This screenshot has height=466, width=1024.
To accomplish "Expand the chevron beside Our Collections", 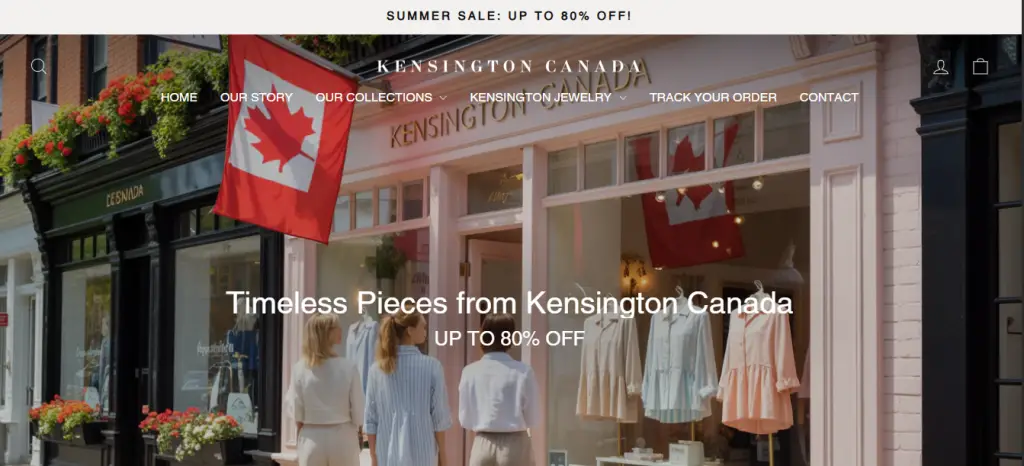I will (443, 98).
